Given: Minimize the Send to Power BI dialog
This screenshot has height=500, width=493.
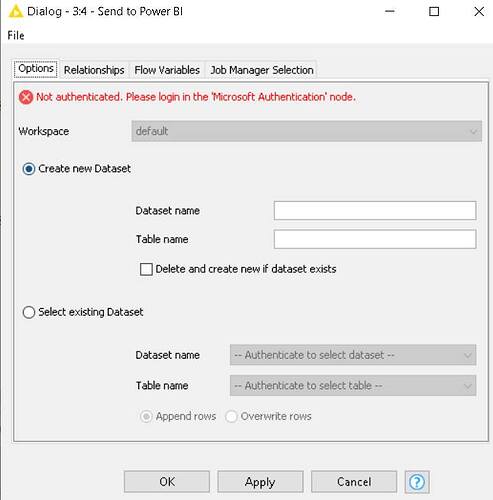Looking at the screenshot, I should point(390,12).
